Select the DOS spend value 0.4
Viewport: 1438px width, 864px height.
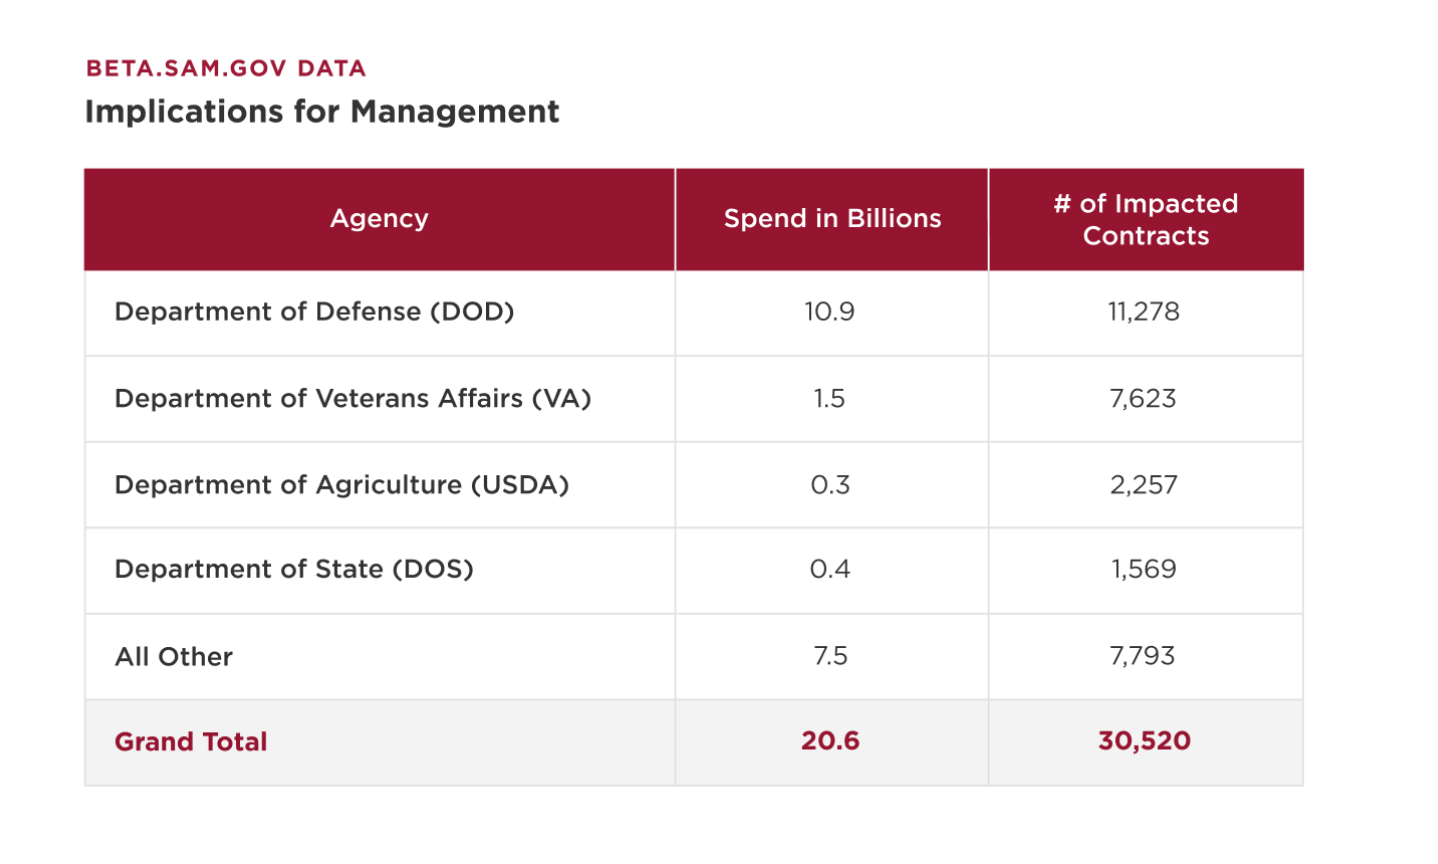830,570
